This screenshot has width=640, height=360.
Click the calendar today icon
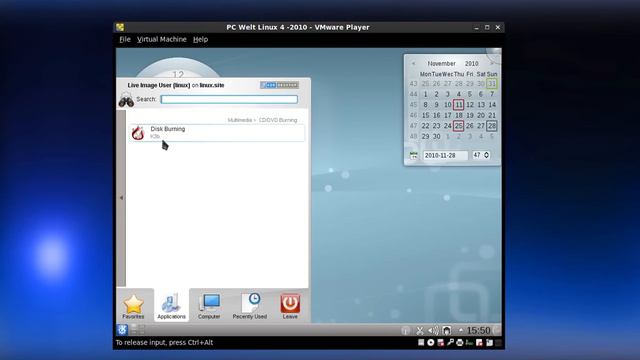pos(413,156)
